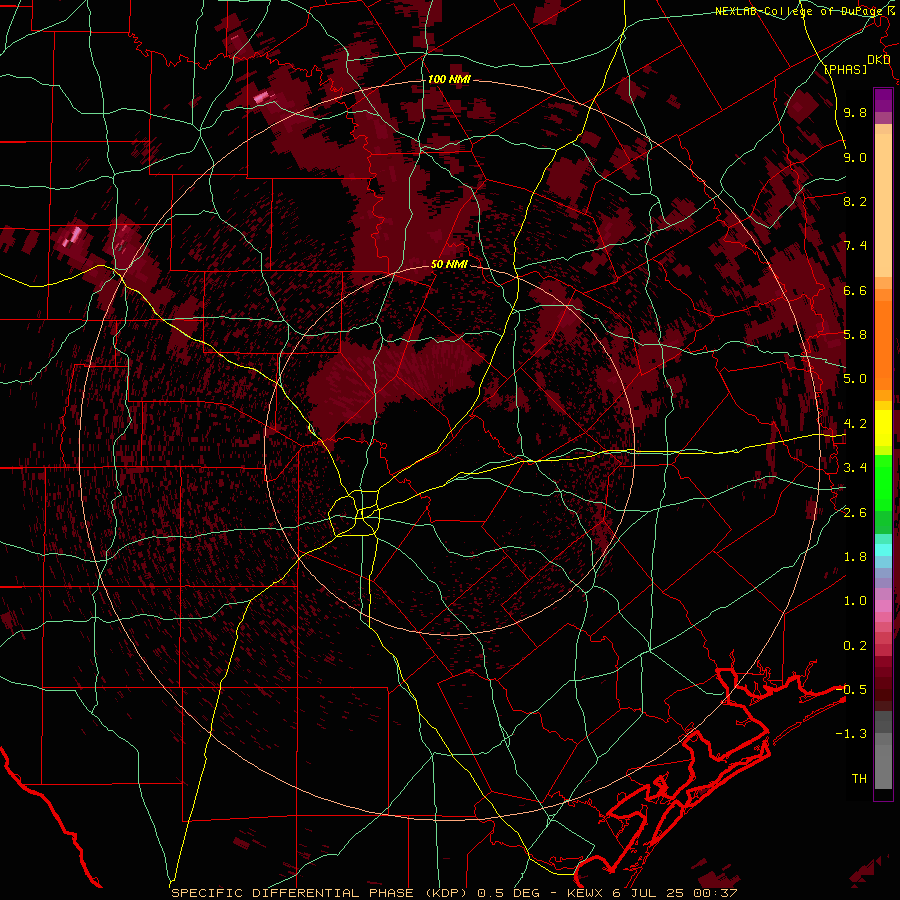Click the yellow segment of the color bar

click(883, 428)
